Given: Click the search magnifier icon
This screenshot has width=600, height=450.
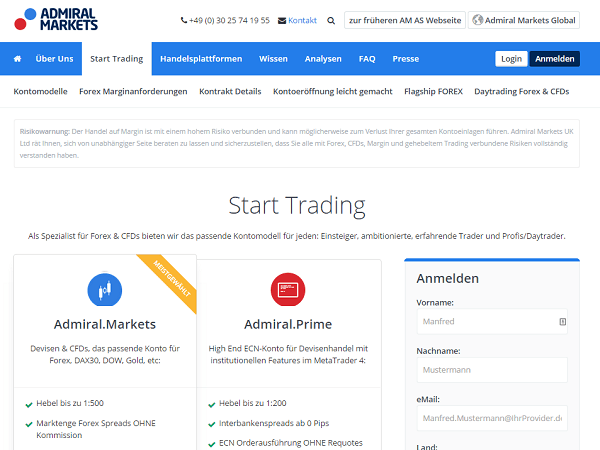Looking at the screenshot, I should click(x=331, y=21).
